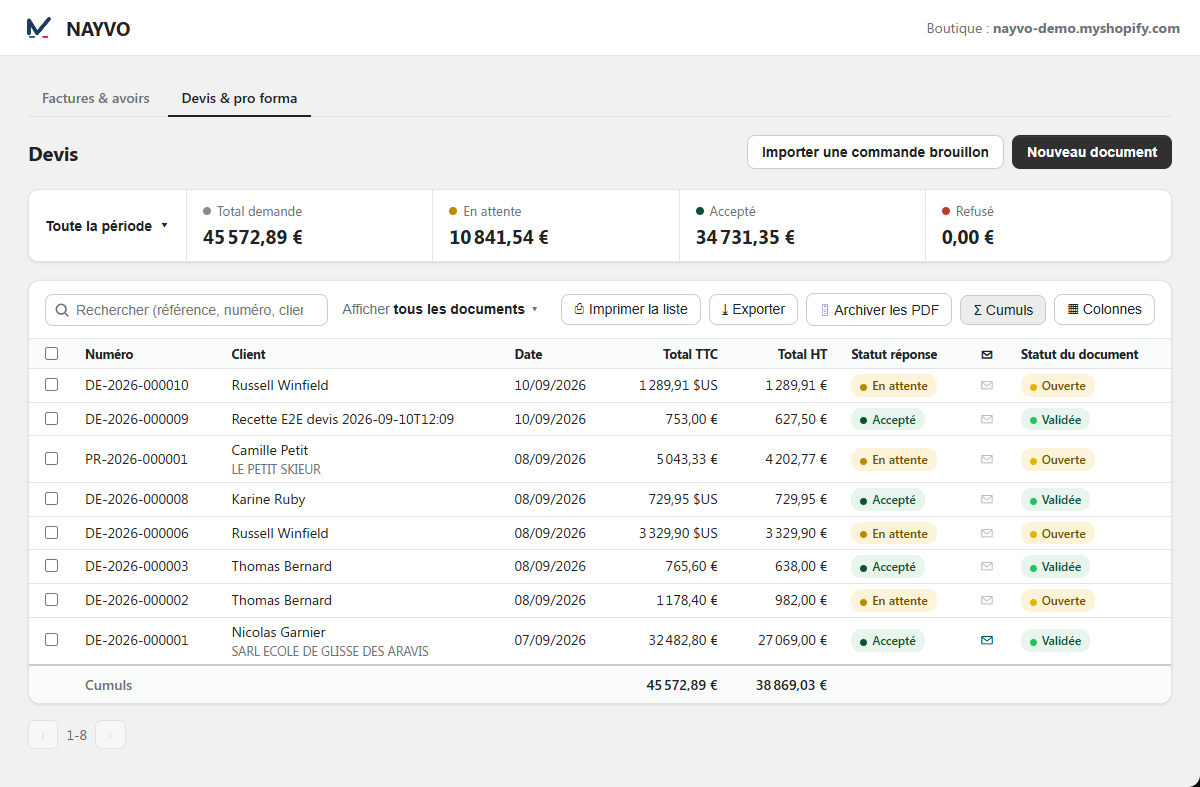
Task: Switch to Factures & avoirs tab
Action: click(x=96, y=98)
